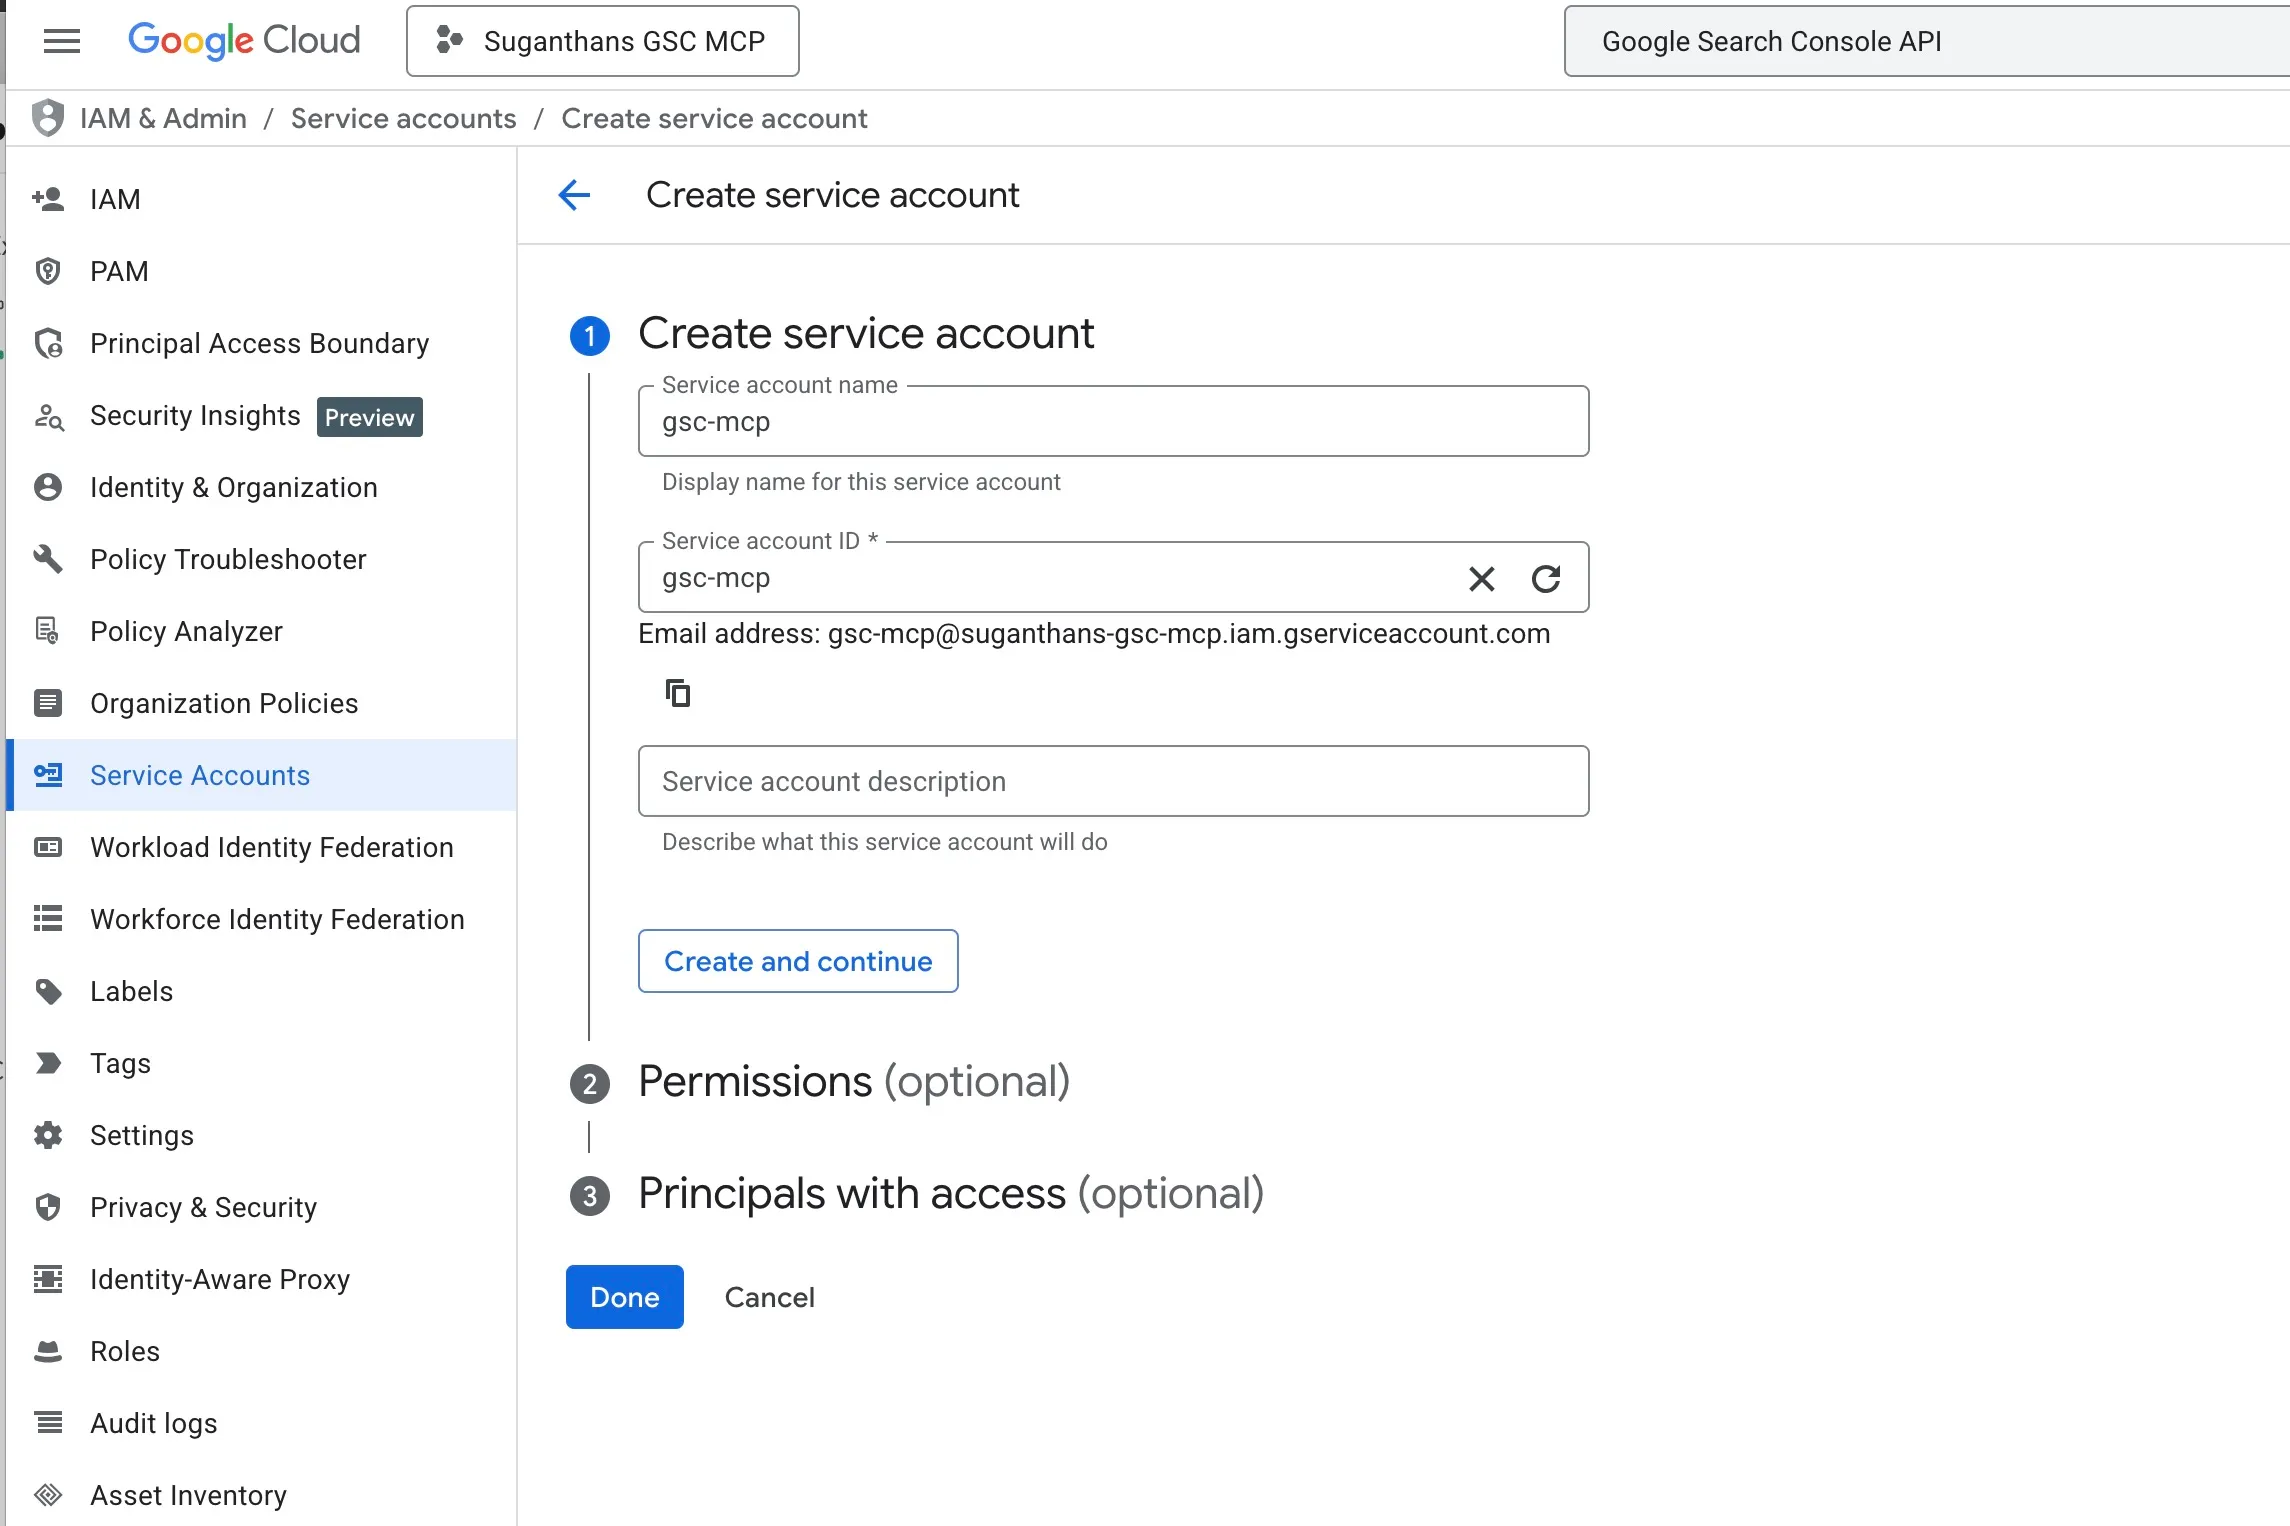This screenshot has height=1526, width=2290.
Task: Expand Principals with access (optional) step
Action: click(x=950, y=1194)
